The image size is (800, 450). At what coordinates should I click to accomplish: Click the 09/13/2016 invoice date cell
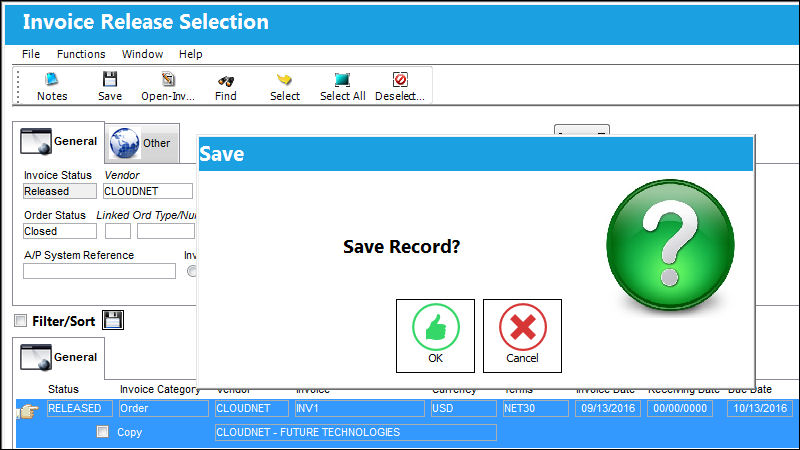[608, 408]
